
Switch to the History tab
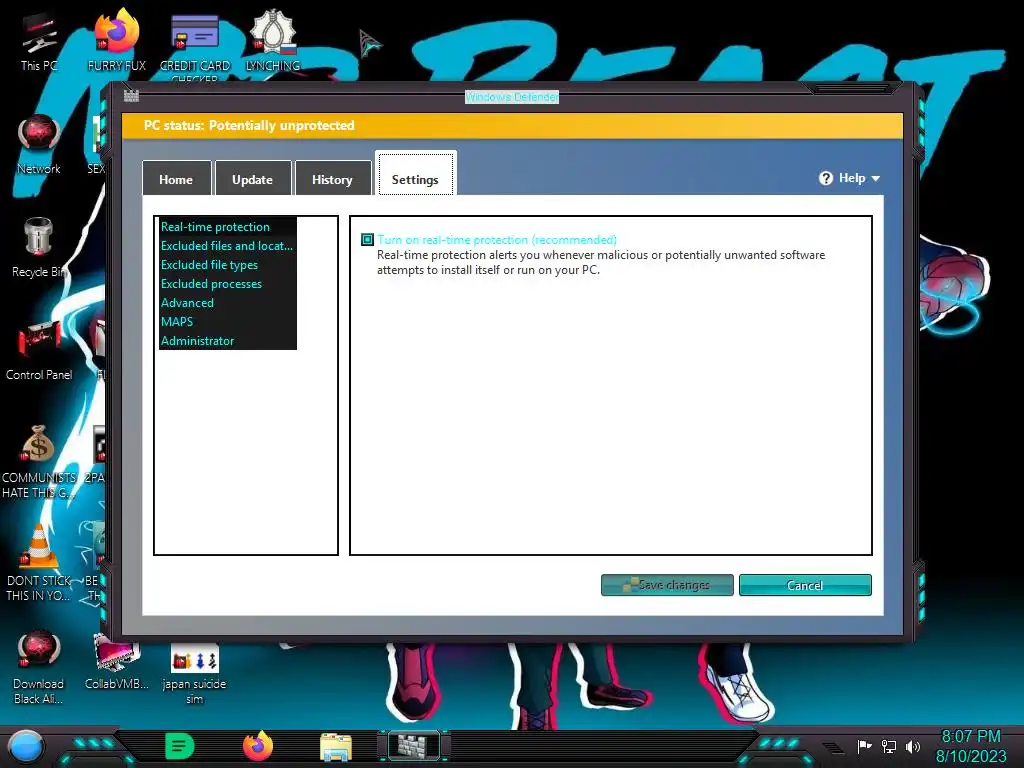click(332, 178)
